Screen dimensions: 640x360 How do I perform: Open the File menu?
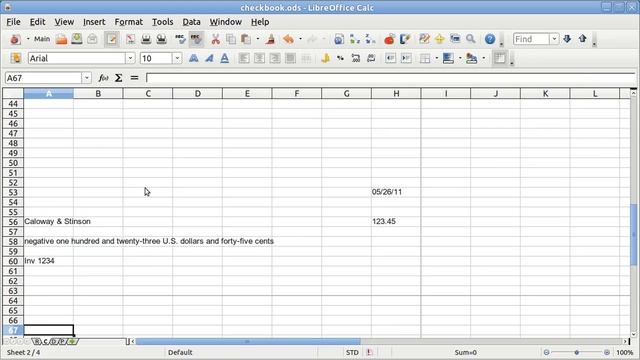click(13, 22)
